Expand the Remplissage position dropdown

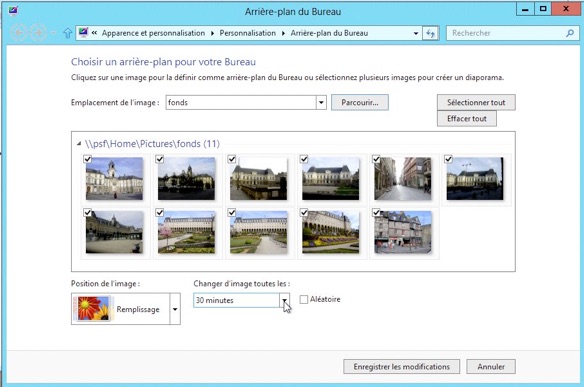click(175, 309)
